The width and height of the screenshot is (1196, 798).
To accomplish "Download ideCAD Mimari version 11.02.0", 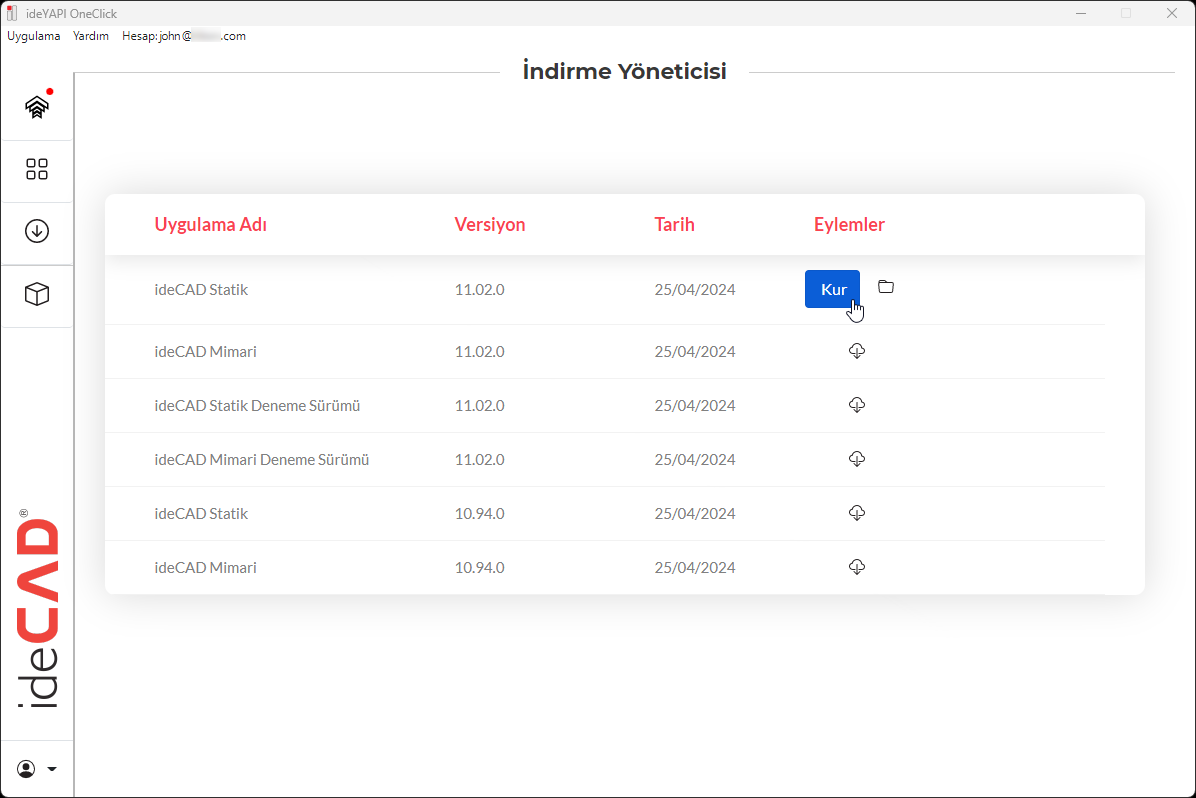I will point(856,351).
